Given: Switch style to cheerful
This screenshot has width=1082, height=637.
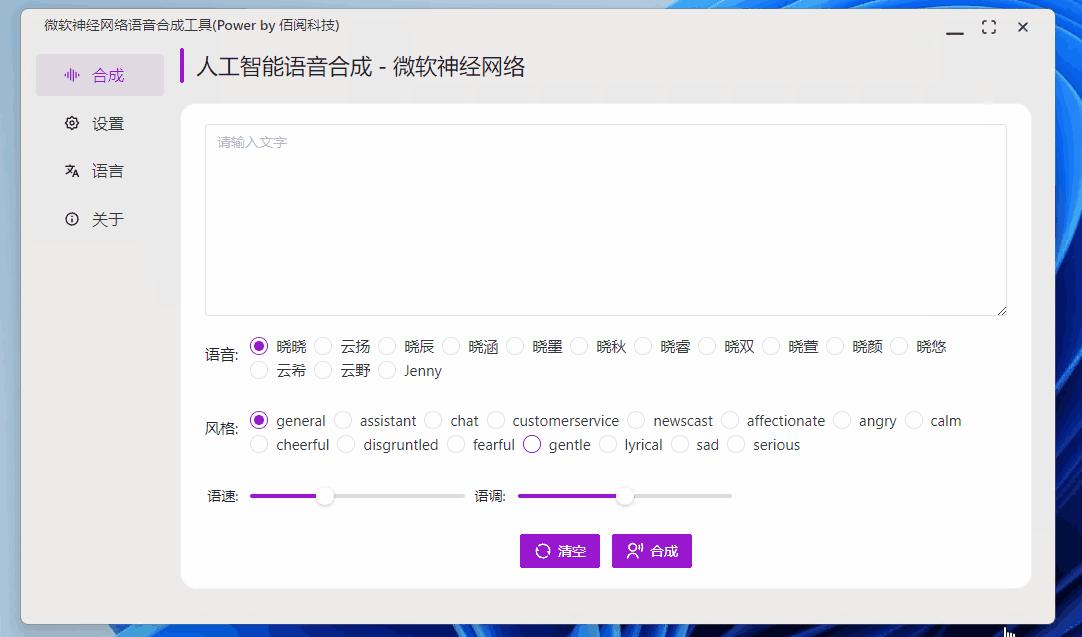Looking at the screenshot, I should (x=259, y=444).
